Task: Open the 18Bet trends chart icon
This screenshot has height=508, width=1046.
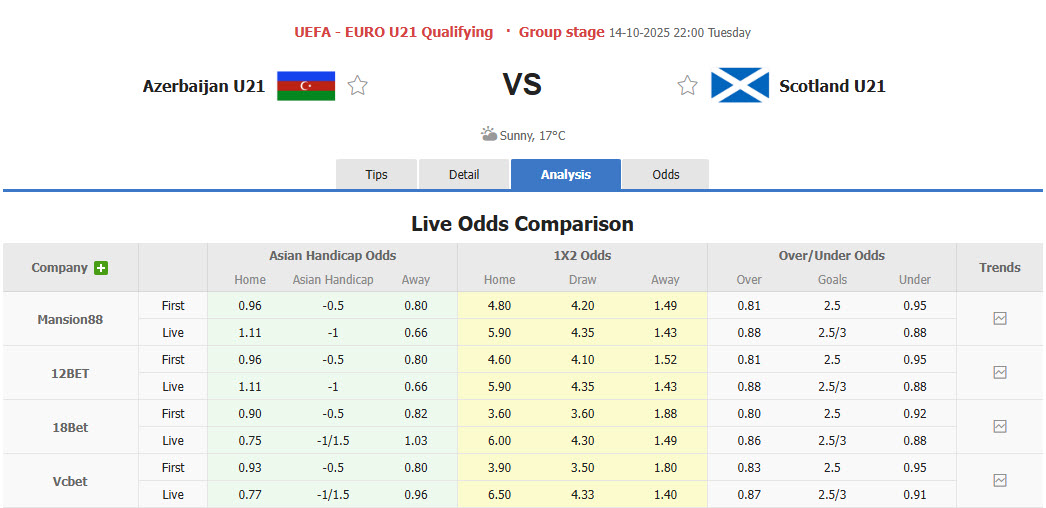Action: click(x=1000, y=427)
